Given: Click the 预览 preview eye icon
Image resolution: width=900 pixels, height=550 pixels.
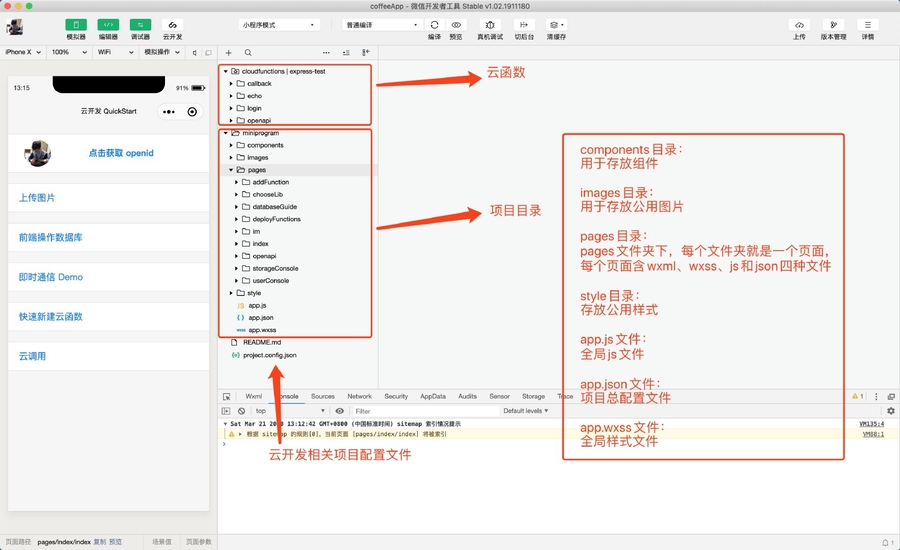Looking at the screenshot, I should click(x=456, y=25).
